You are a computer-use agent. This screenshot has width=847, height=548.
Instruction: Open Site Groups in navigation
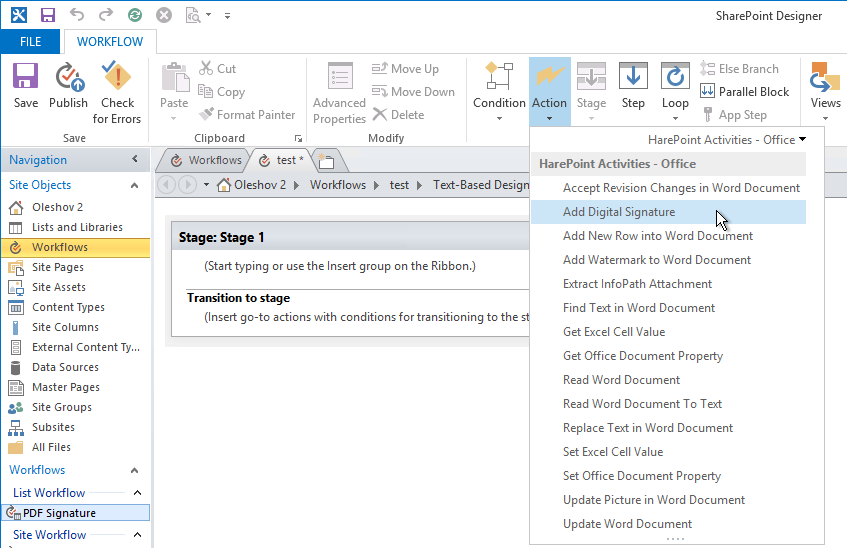(62, 407)
